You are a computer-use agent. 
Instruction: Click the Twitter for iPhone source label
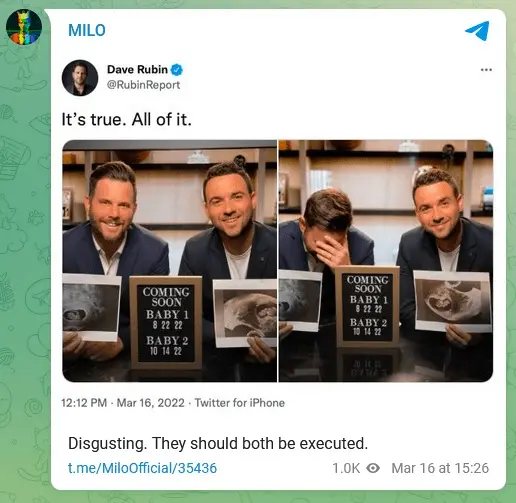[240, 403]
